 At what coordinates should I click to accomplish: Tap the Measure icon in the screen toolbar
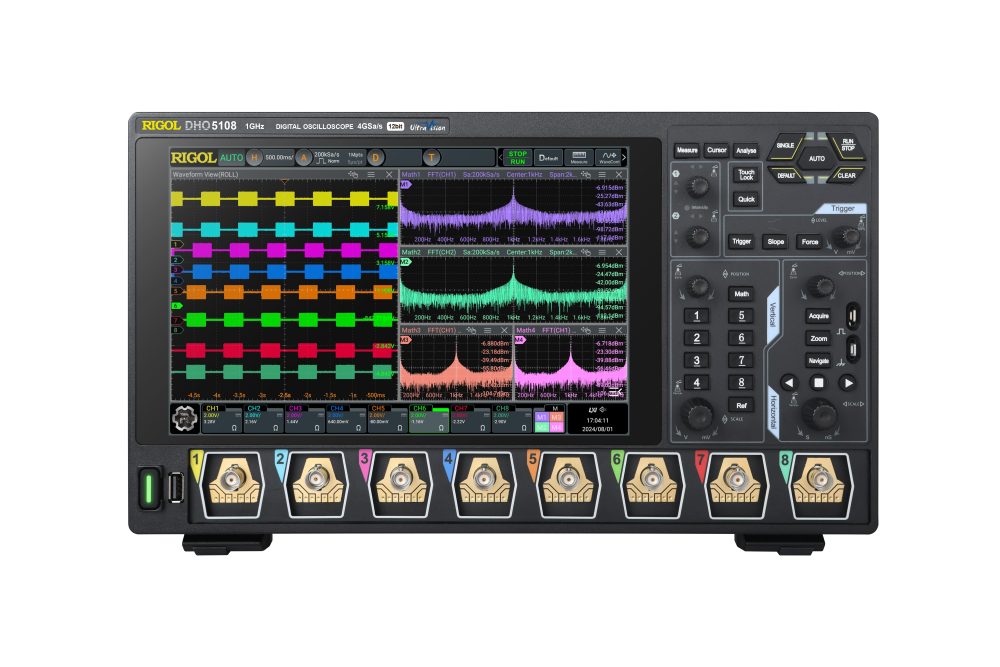[578, 157]
